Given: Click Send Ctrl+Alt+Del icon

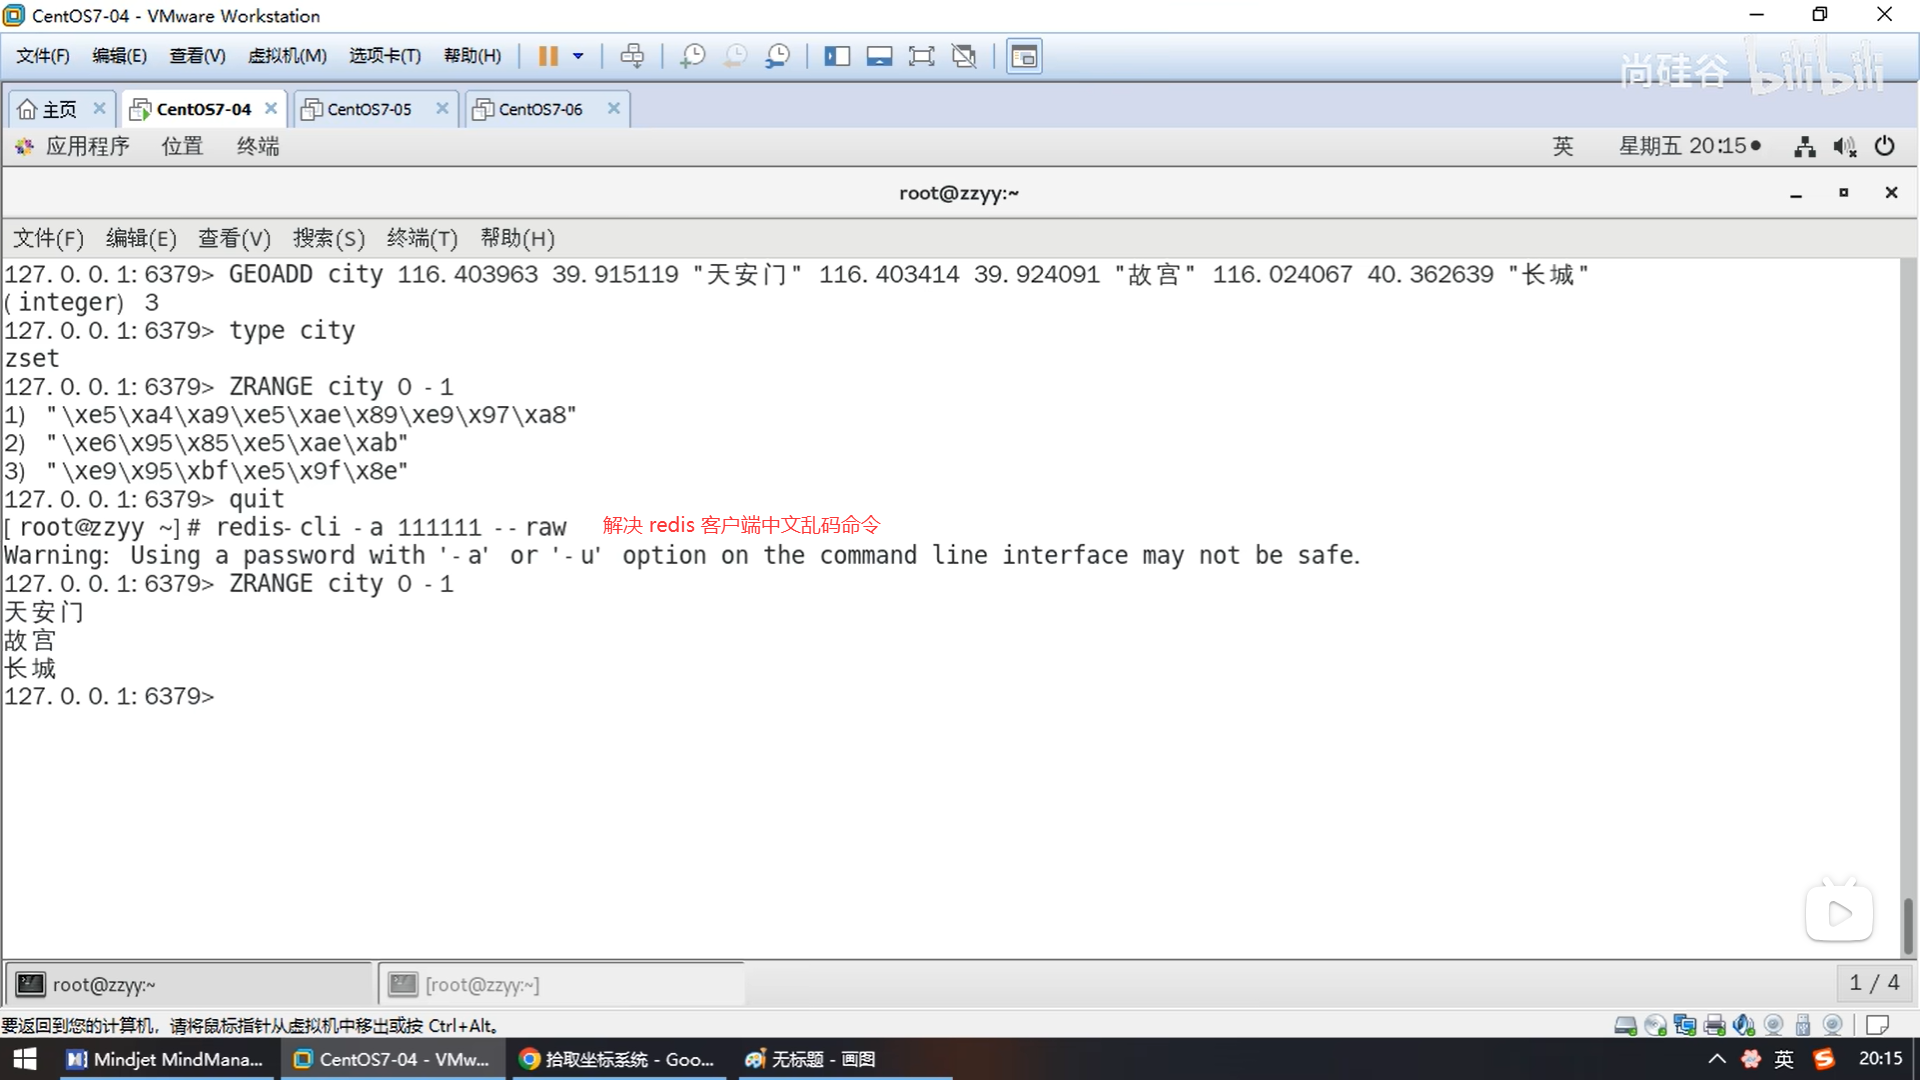Looking at the screenshot, I should (632, 56).
